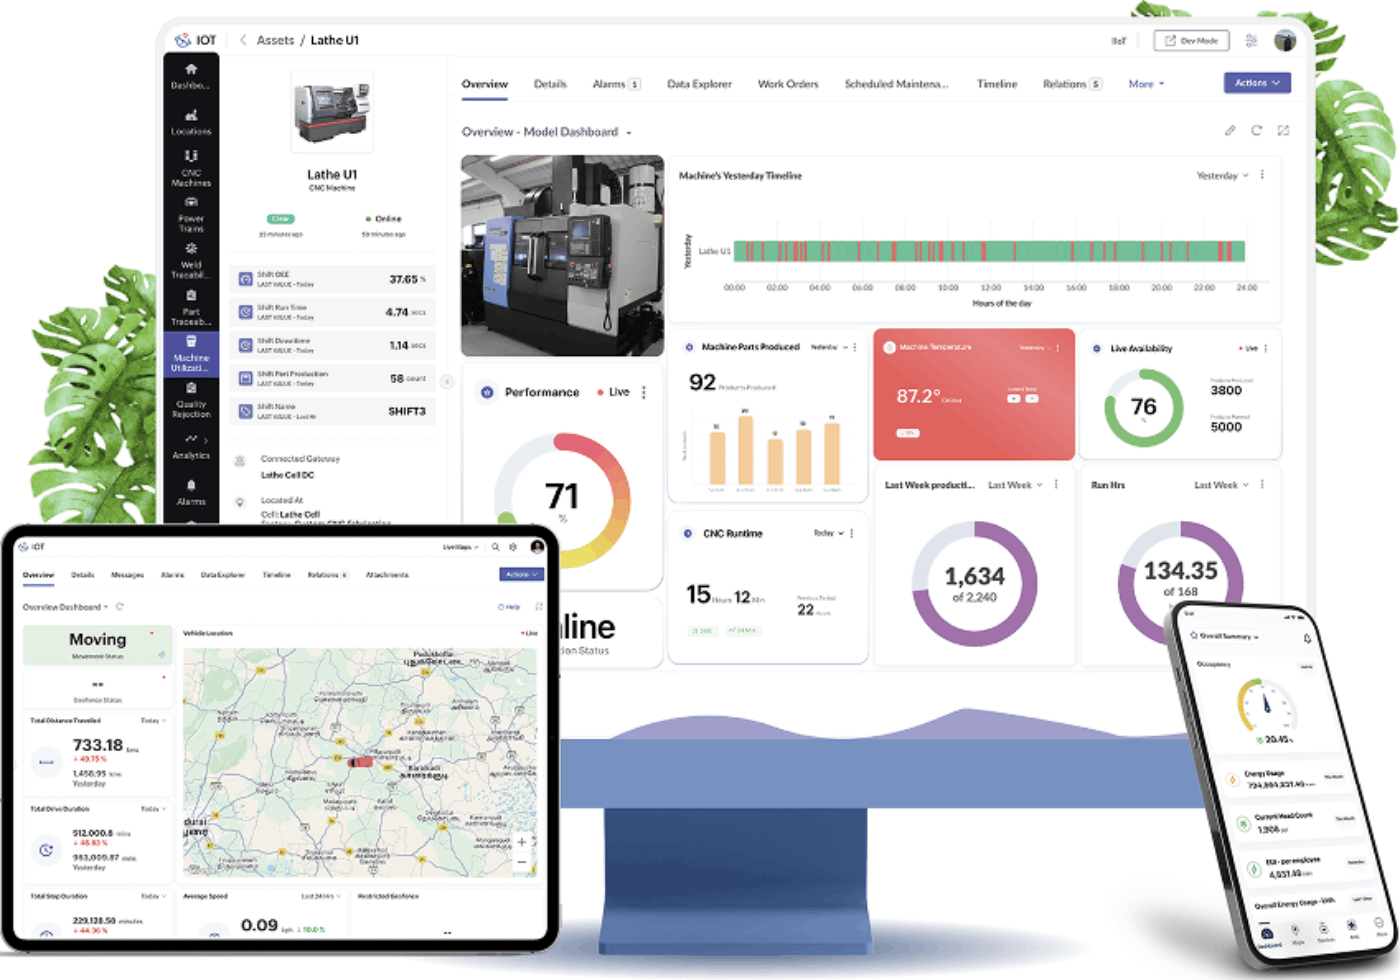Click the Lathe U1 timeline status bar
The height and width of the screenshot is (980, 1400).
pos(989,251)
